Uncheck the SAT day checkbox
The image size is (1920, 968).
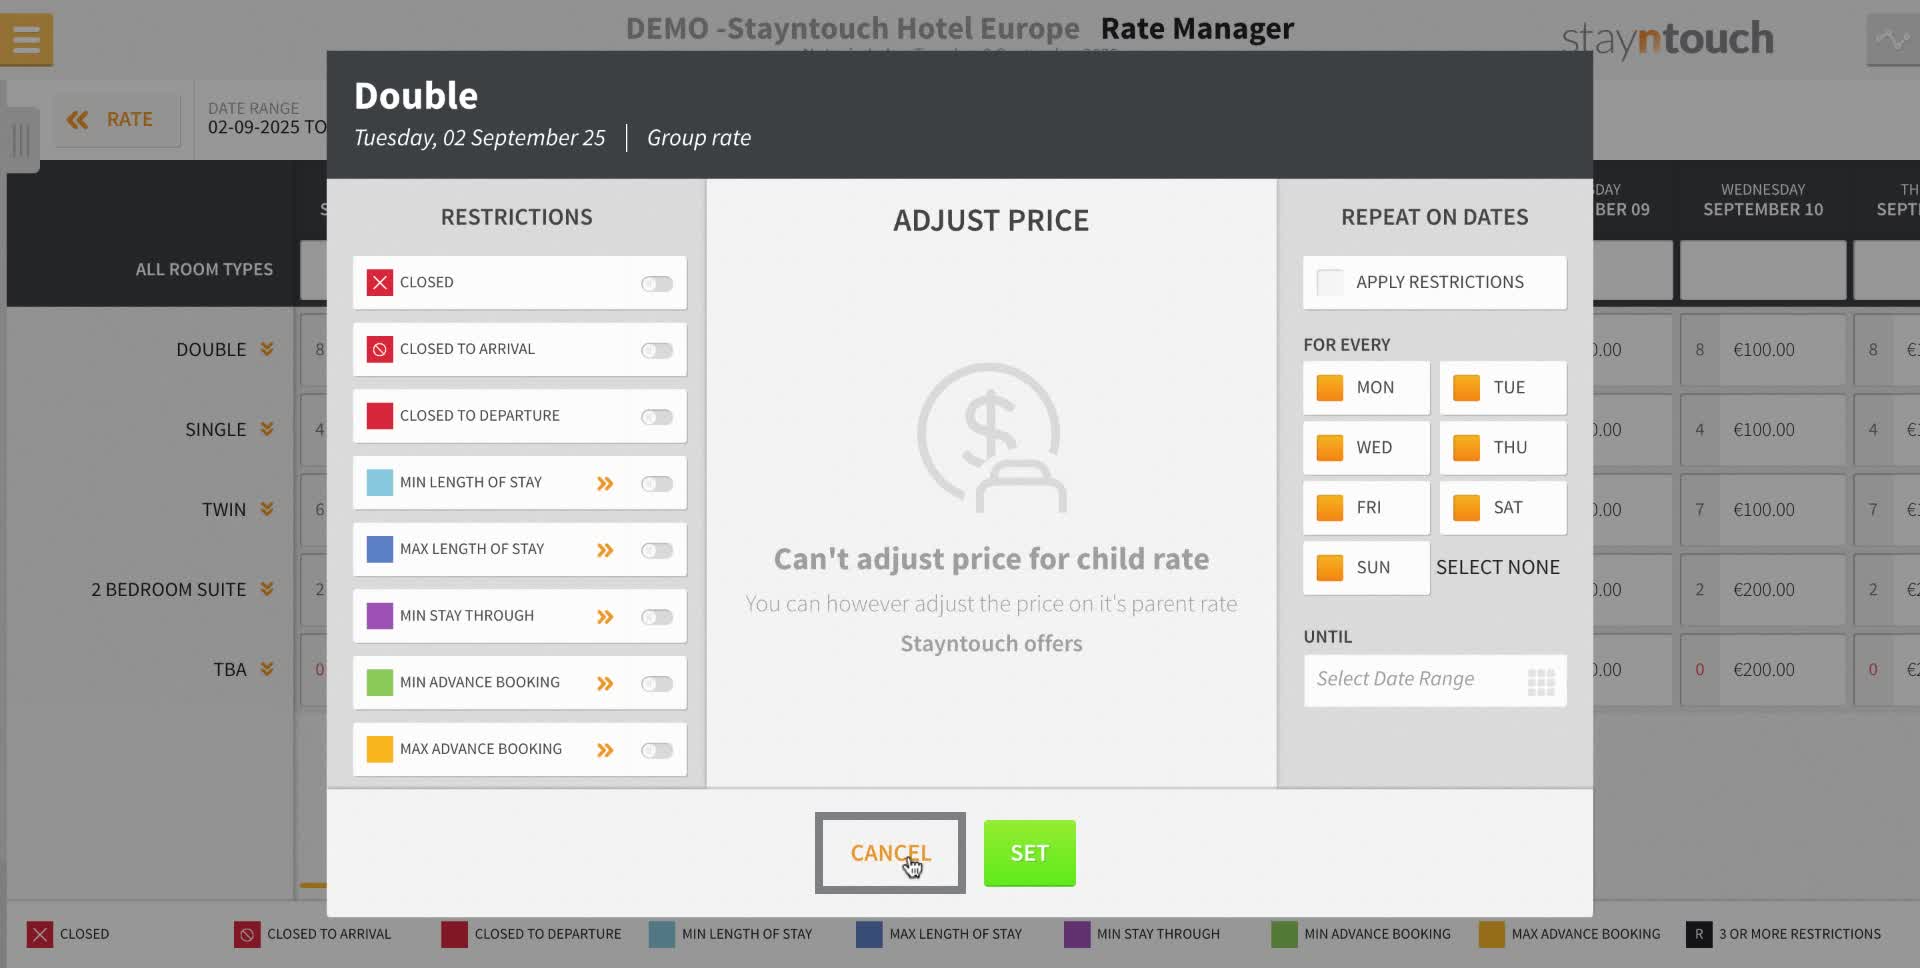pyautogui.click(x=1466, y=508)
